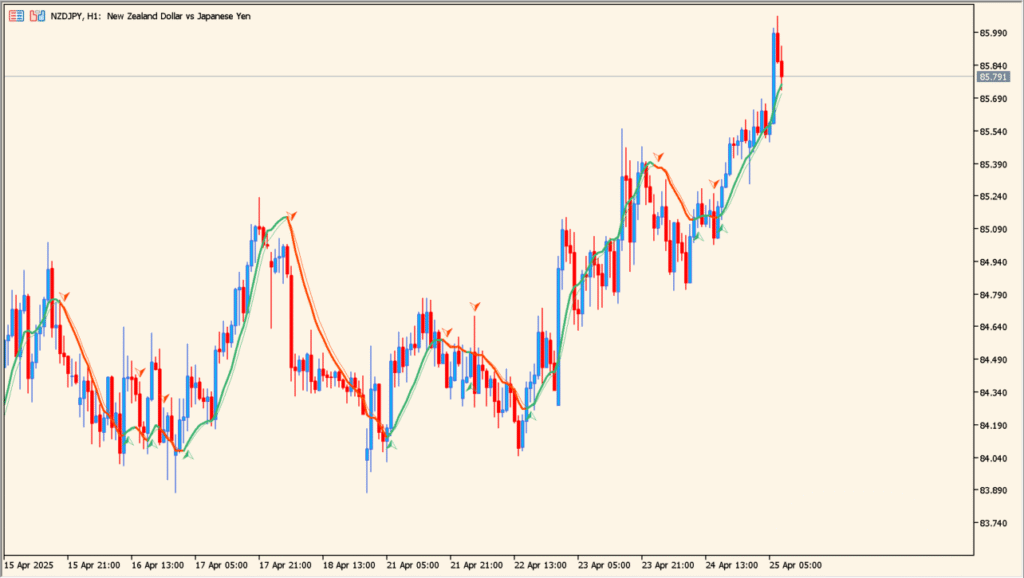Click the 17 Apr 21:00 time label
Viewport: 1024px width, 578px height.
pyautogui.click(x=285, y=565)
